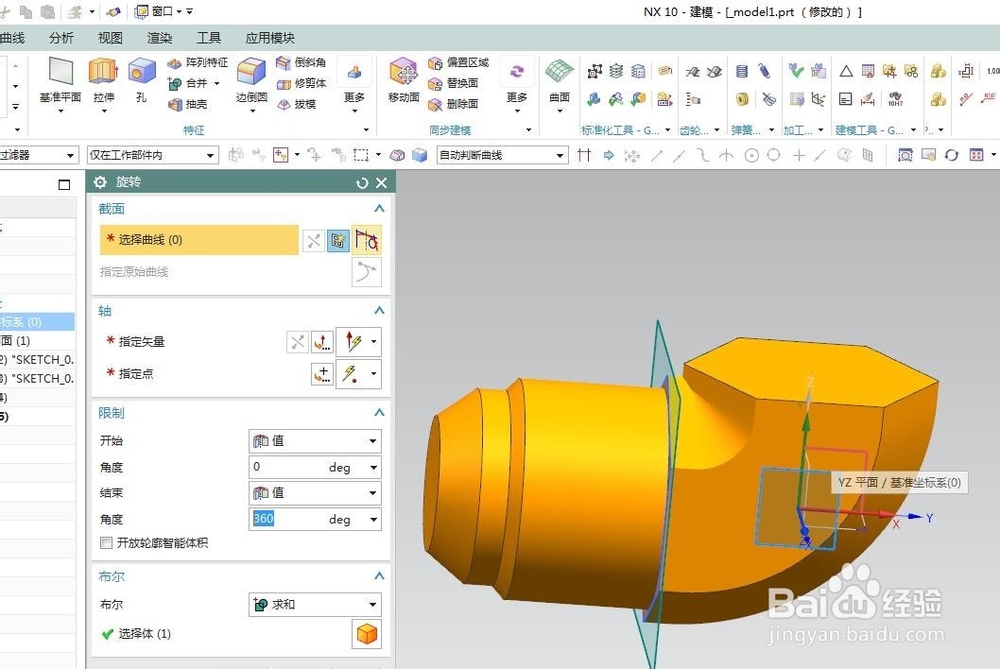The height and width of the screenshot is (669, 1000).
Task: Click the curve selection icon beside 选择曲线
Action: tap(367, 240)
